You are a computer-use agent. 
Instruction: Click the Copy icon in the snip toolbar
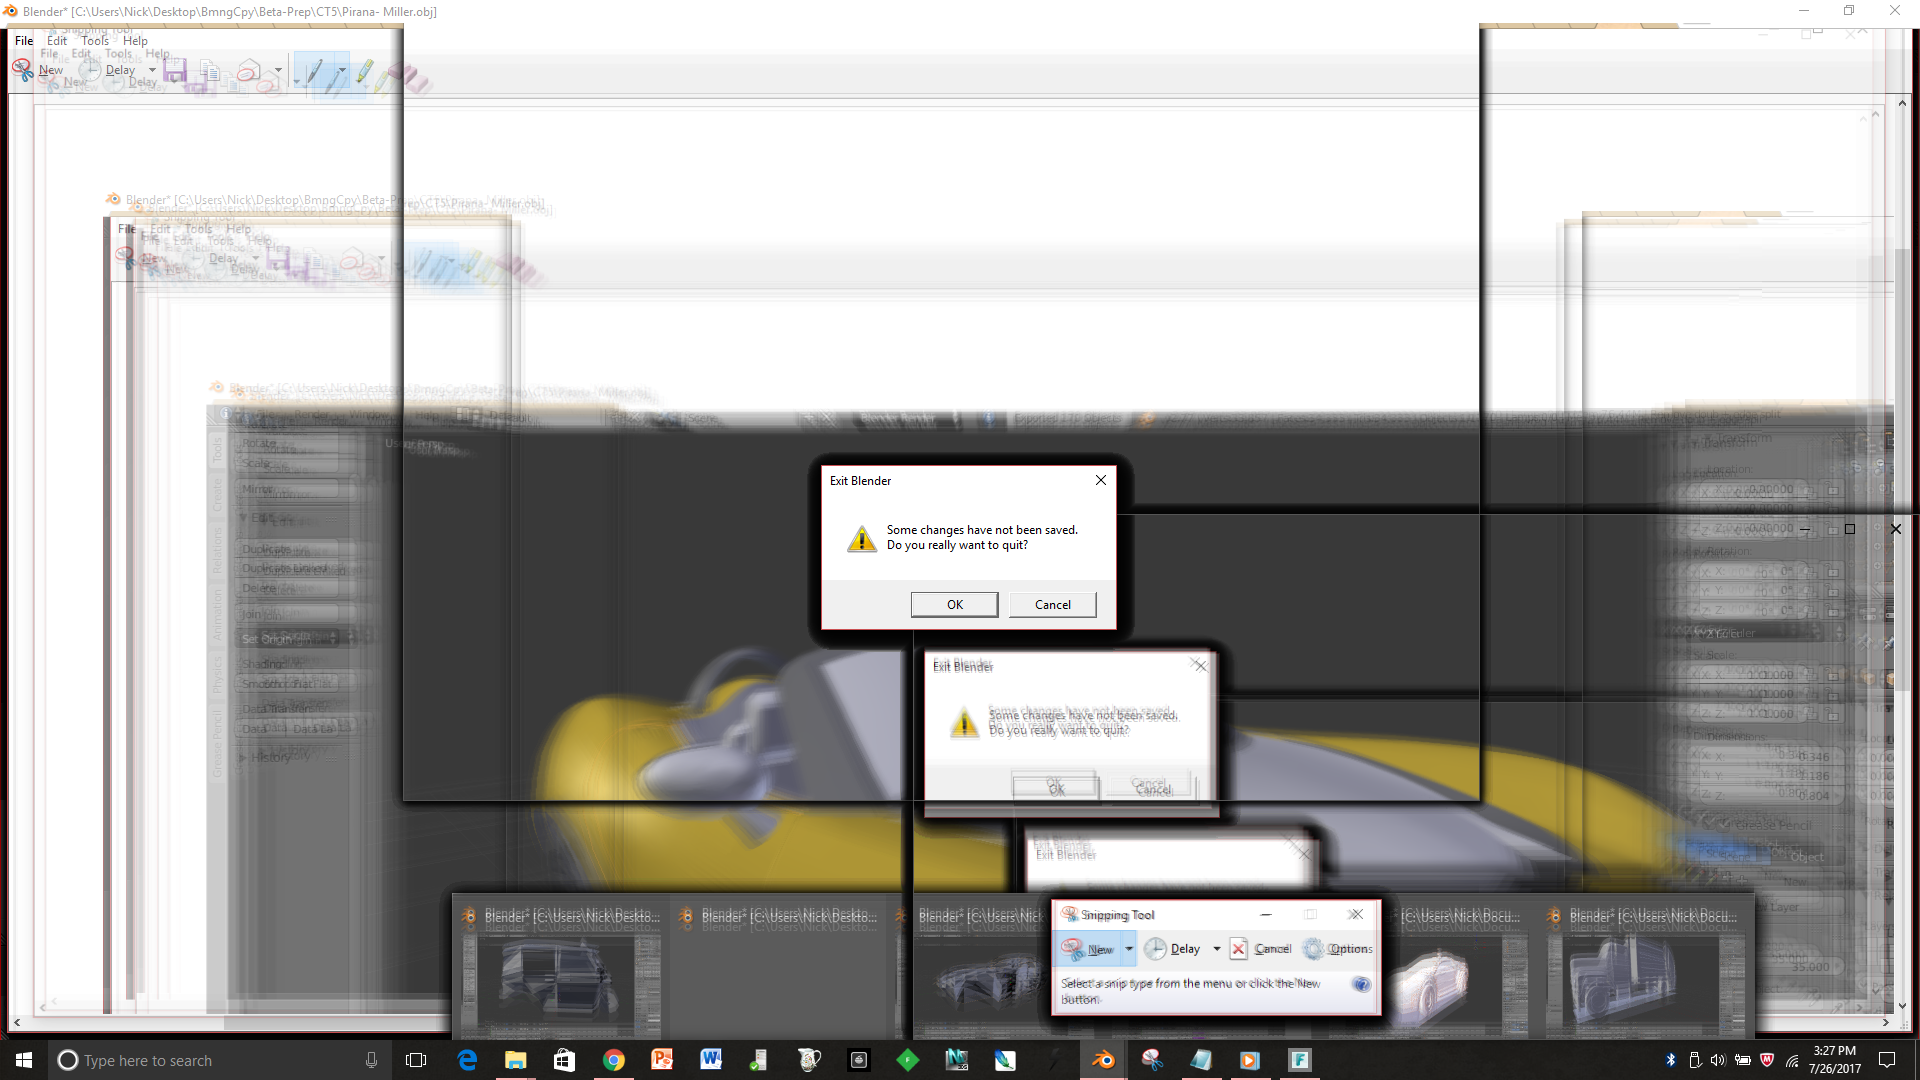click(x=210, y=71)
